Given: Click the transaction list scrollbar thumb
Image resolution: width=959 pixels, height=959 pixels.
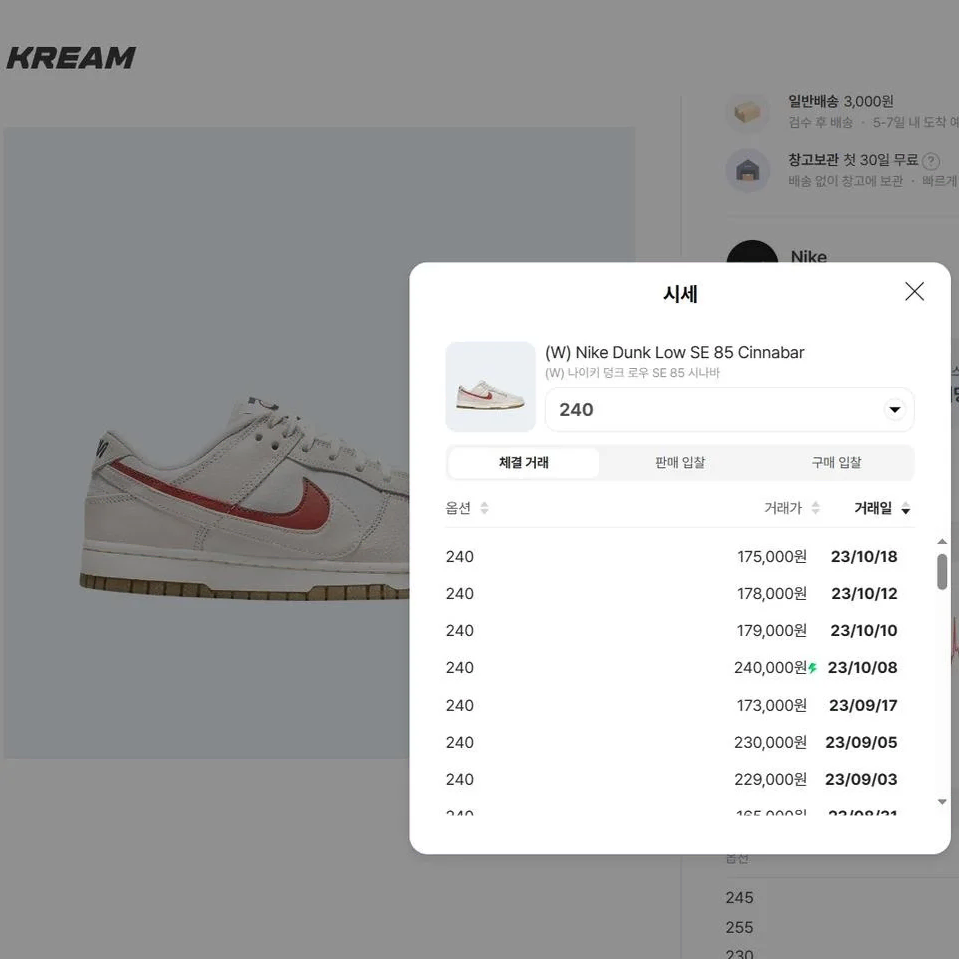Looking at the screenshot, I should [942, 572].
